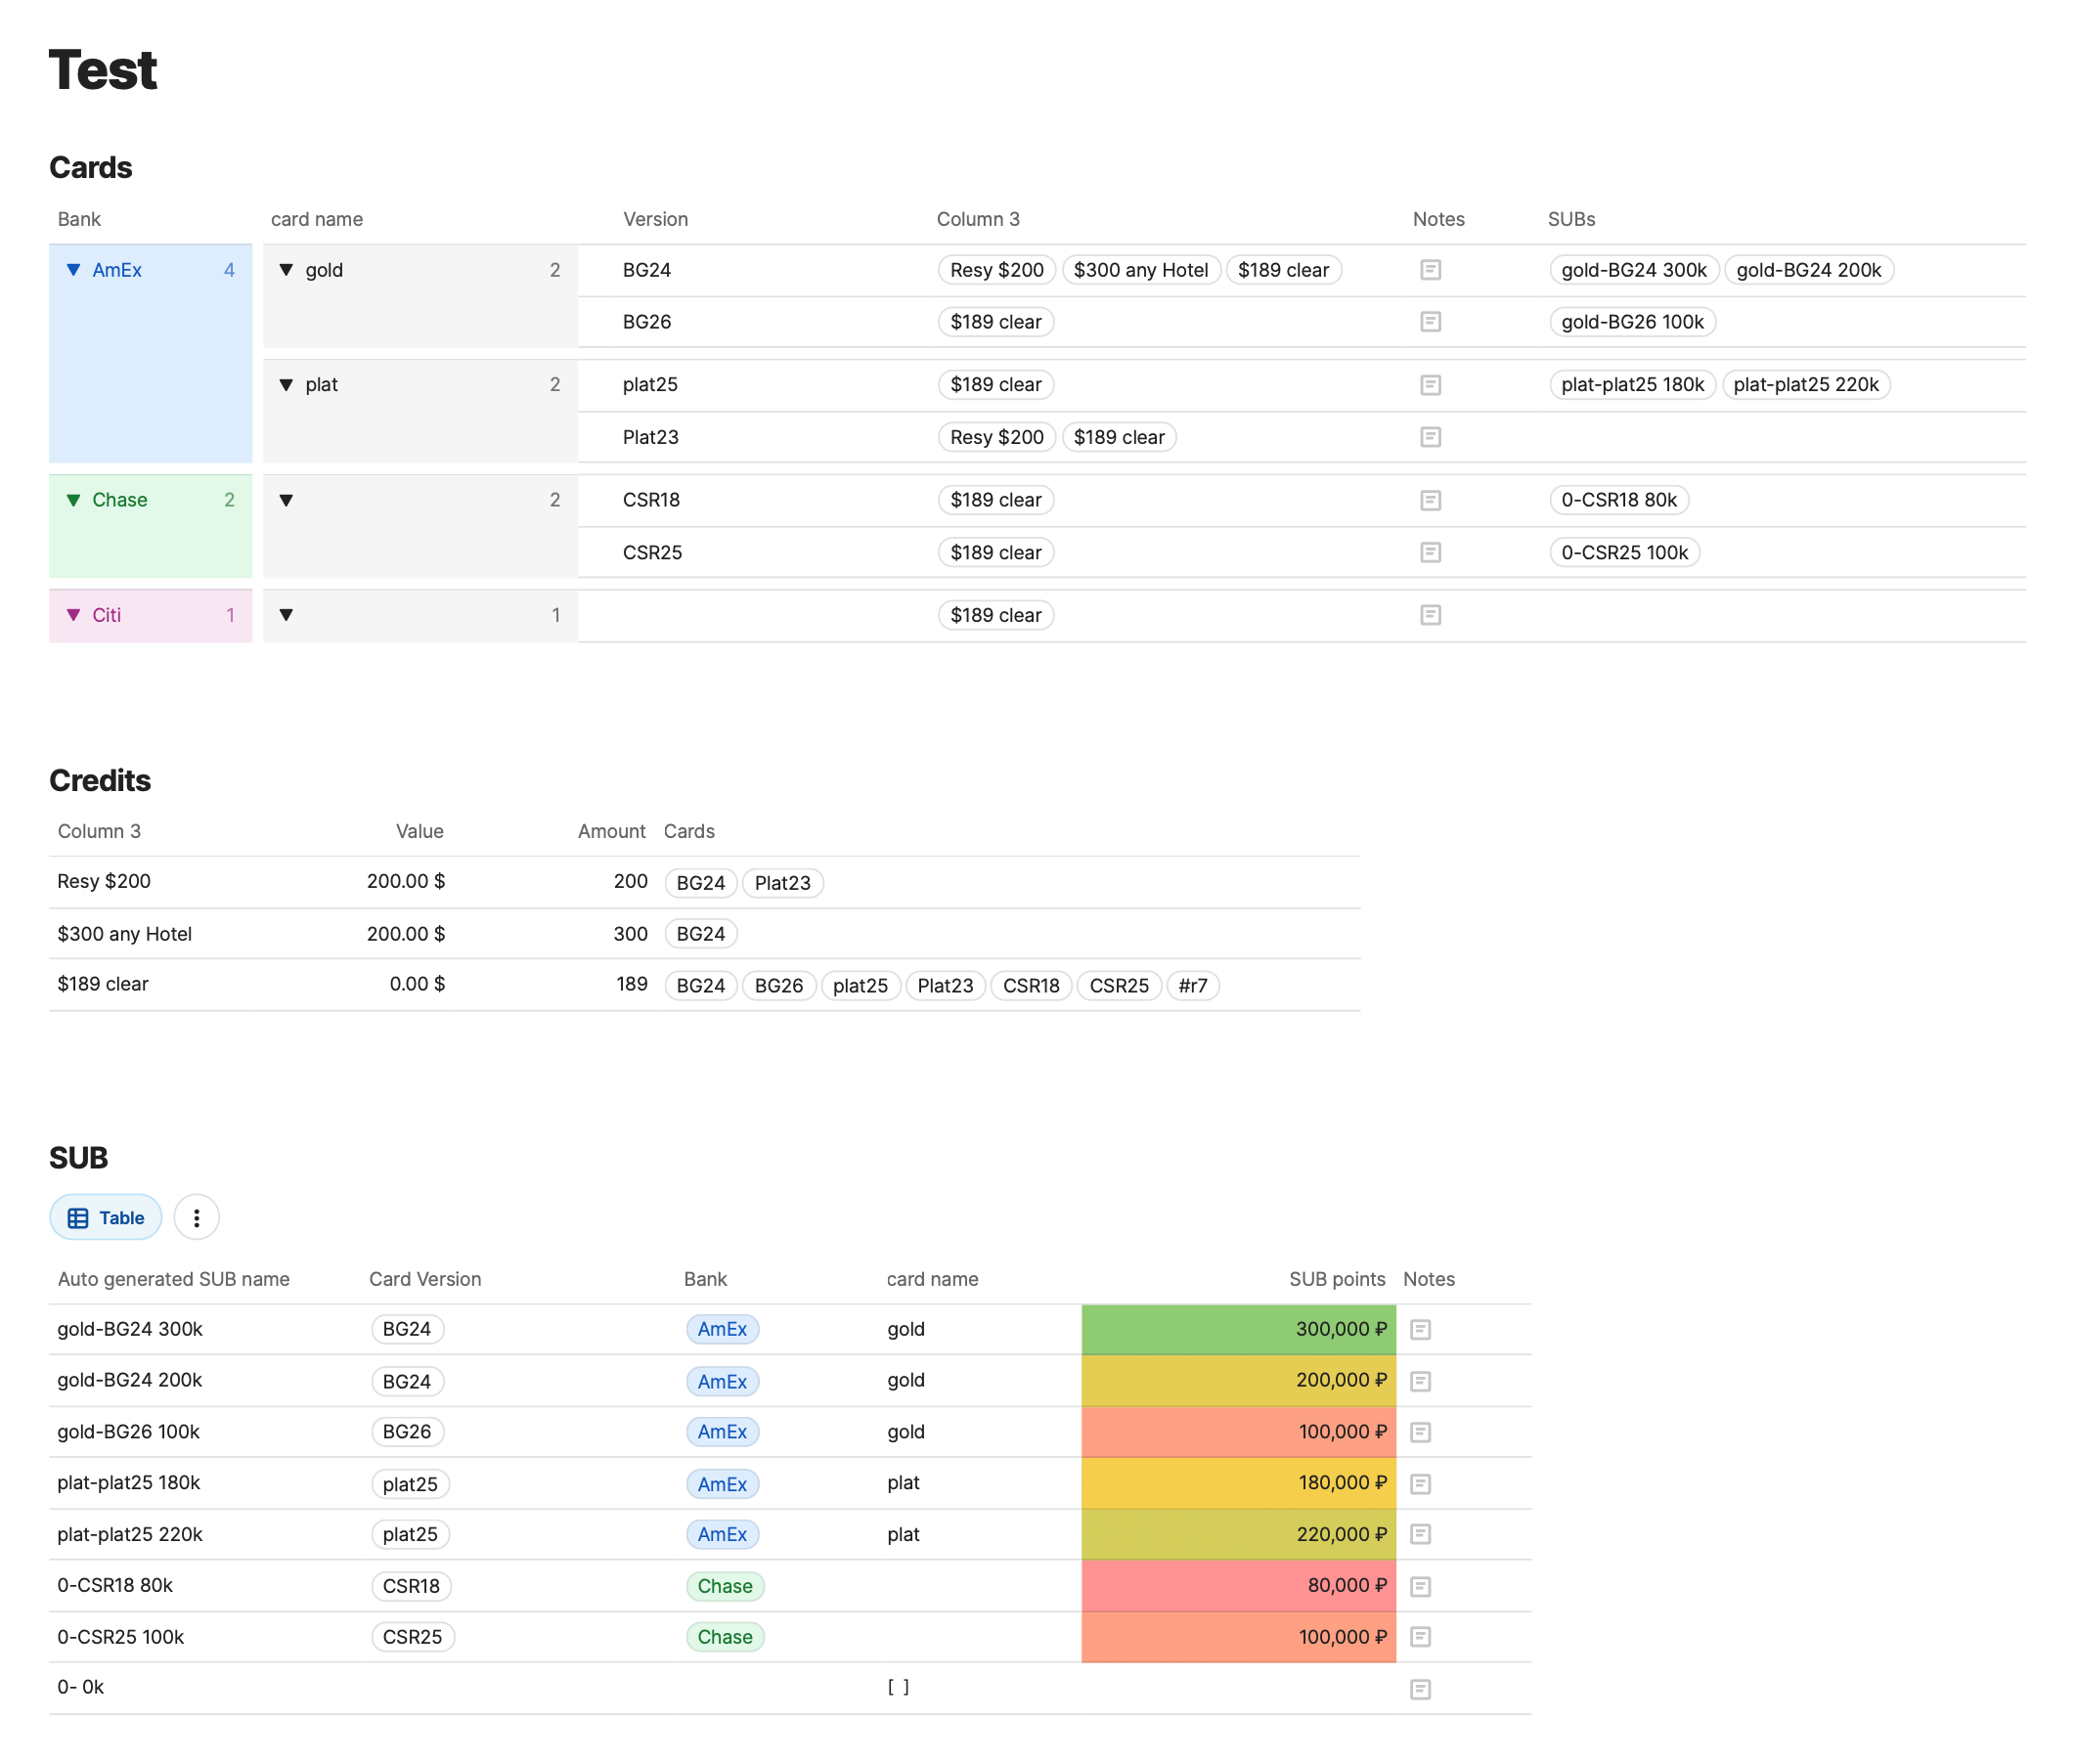Image resolution: width=2076 pixels, height=1764 pixels.
Task: Collapse the Citi bank group
Action: (73, 615)
